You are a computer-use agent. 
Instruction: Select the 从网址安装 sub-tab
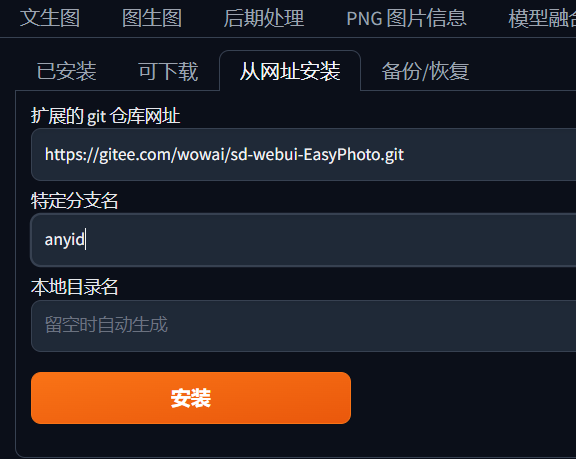[290, 71]
